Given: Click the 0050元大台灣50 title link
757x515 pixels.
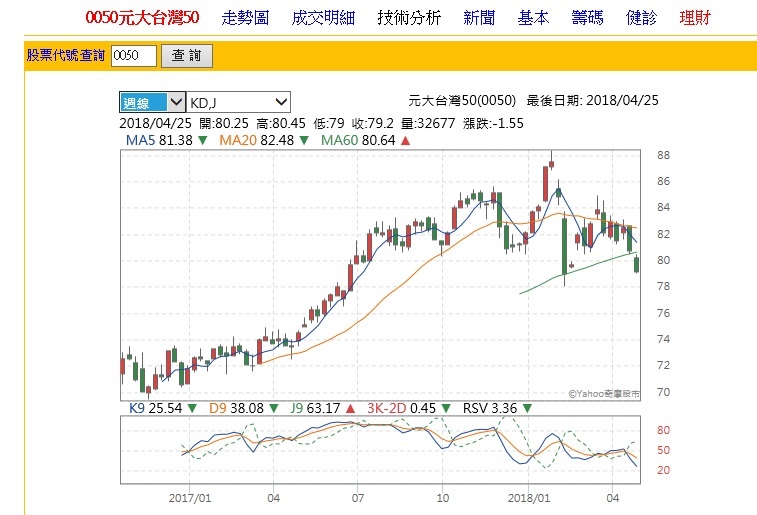Looking at the screenshot, I should (x=142, y=18).
